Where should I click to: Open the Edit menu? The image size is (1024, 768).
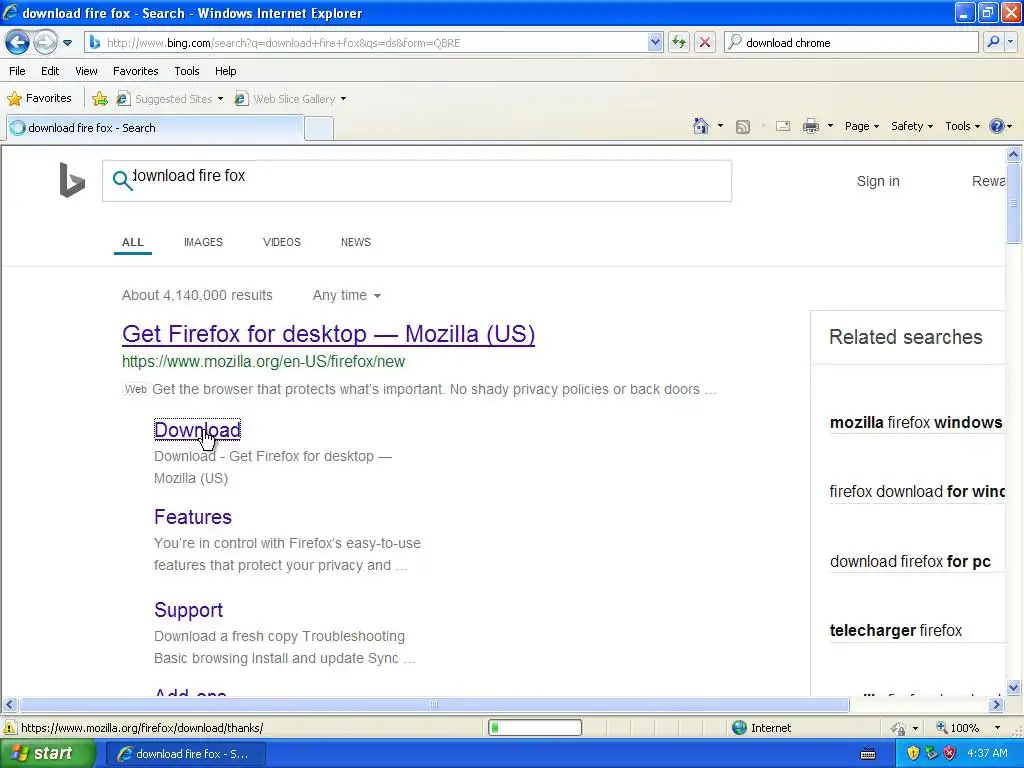(x=50, y=71)
